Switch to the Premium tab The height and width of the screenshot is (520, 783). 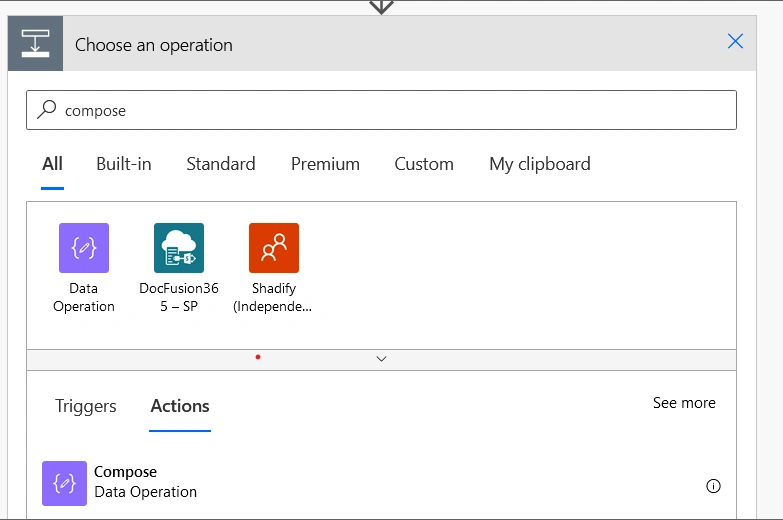pyautogui.click(x=325, y=164)
